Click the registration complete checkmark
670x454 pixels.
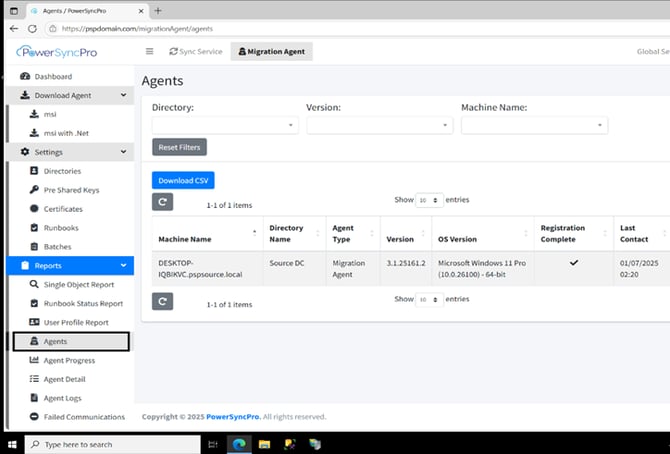pyautogui.click(x=574, y=262)
